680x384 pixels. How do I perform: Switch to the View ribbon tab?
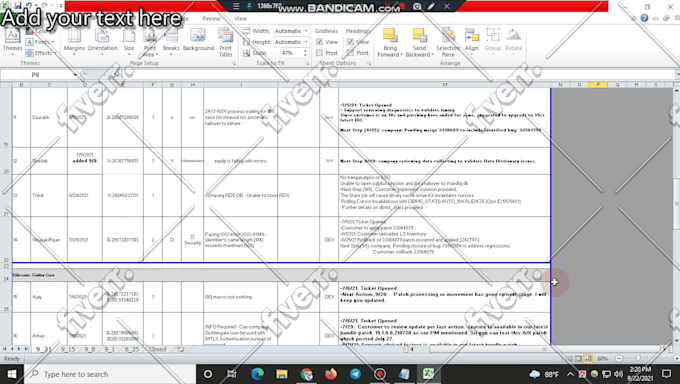coord(240,19)
